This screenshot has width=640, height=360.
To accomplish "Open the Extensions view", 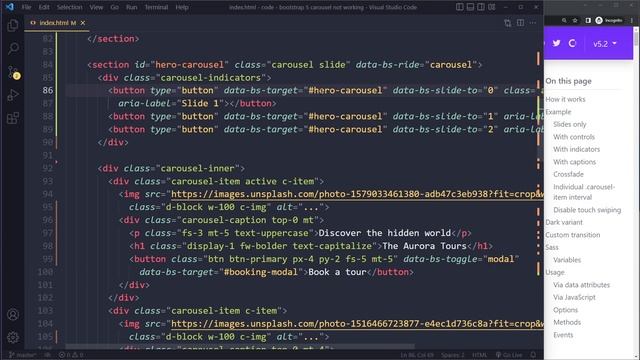I will point(13,118).
